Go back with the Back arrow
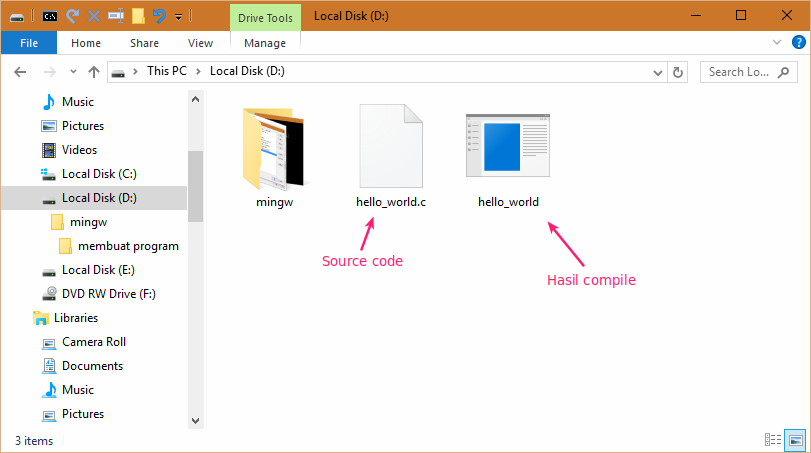Image resolution: width=811 pixels, height=453 pixels. coord(20,72)
